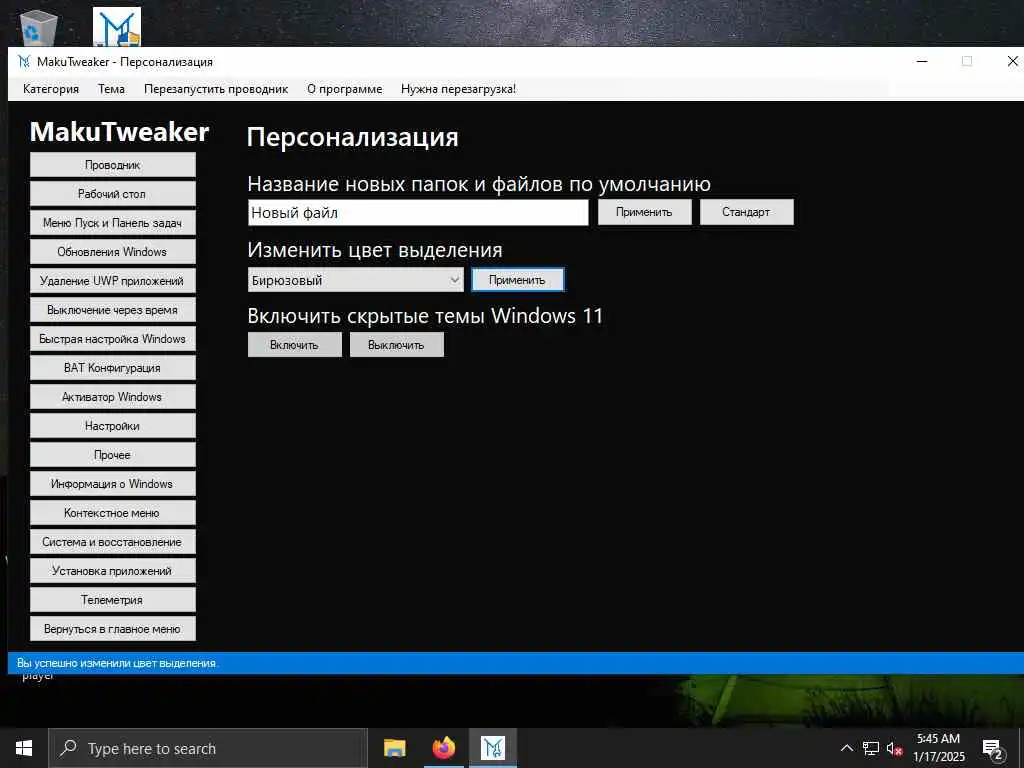Minimize the MakuTweaker window
Image resolution: width=1024 pixels, height=768 pixels.
(x=922, y=61)
